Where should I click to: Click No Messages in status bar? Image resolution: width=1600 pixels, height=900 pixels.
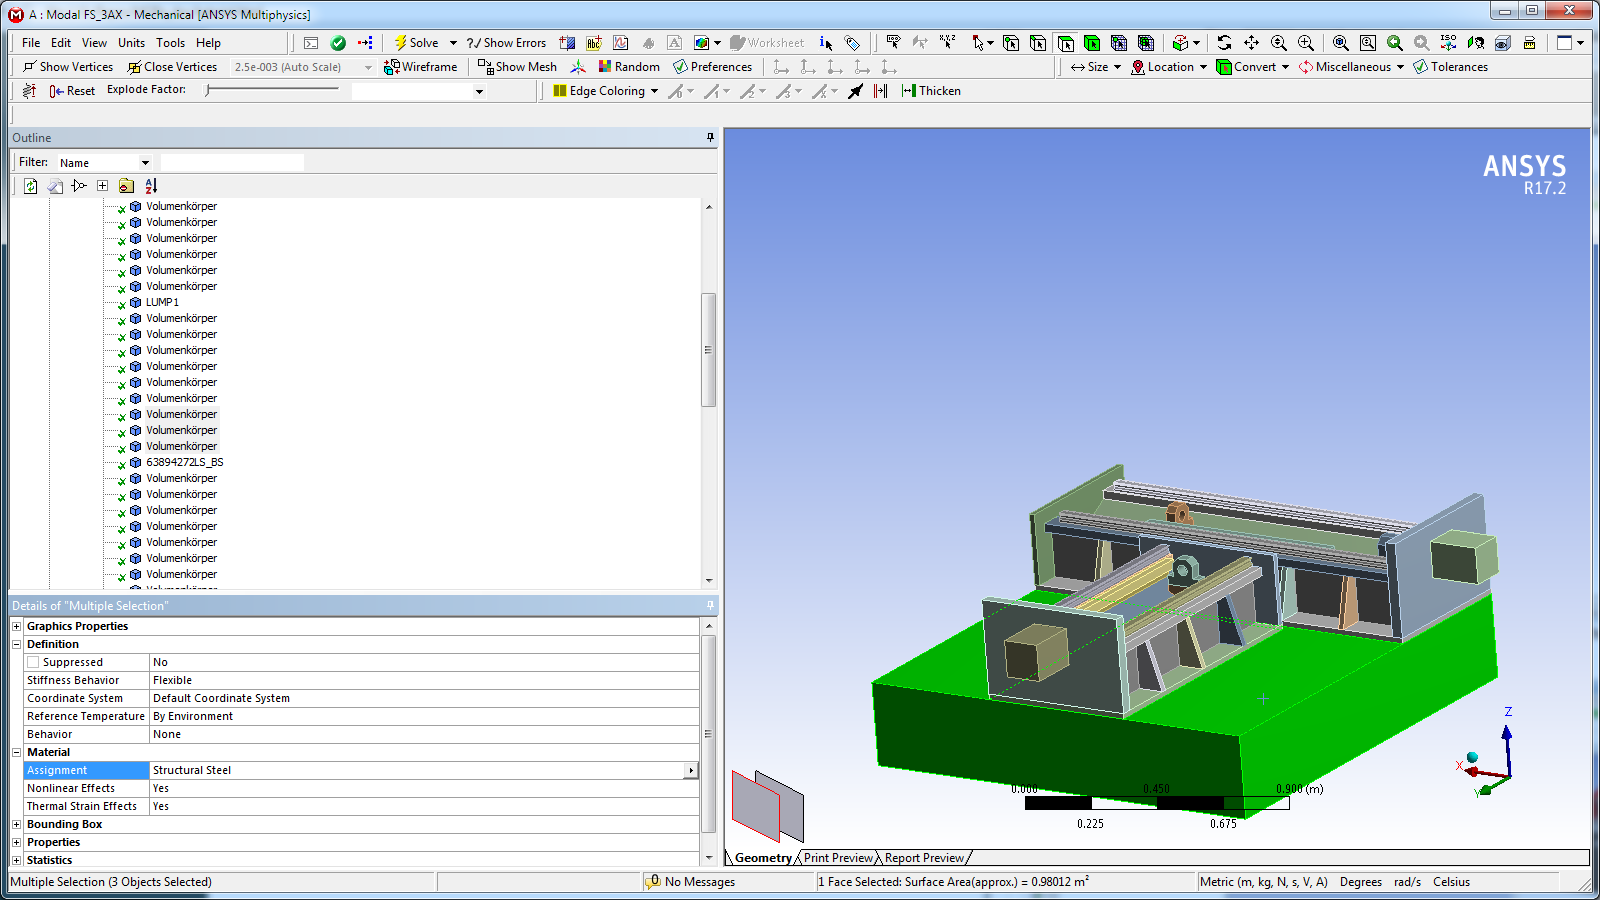click(x=691, y=882)
